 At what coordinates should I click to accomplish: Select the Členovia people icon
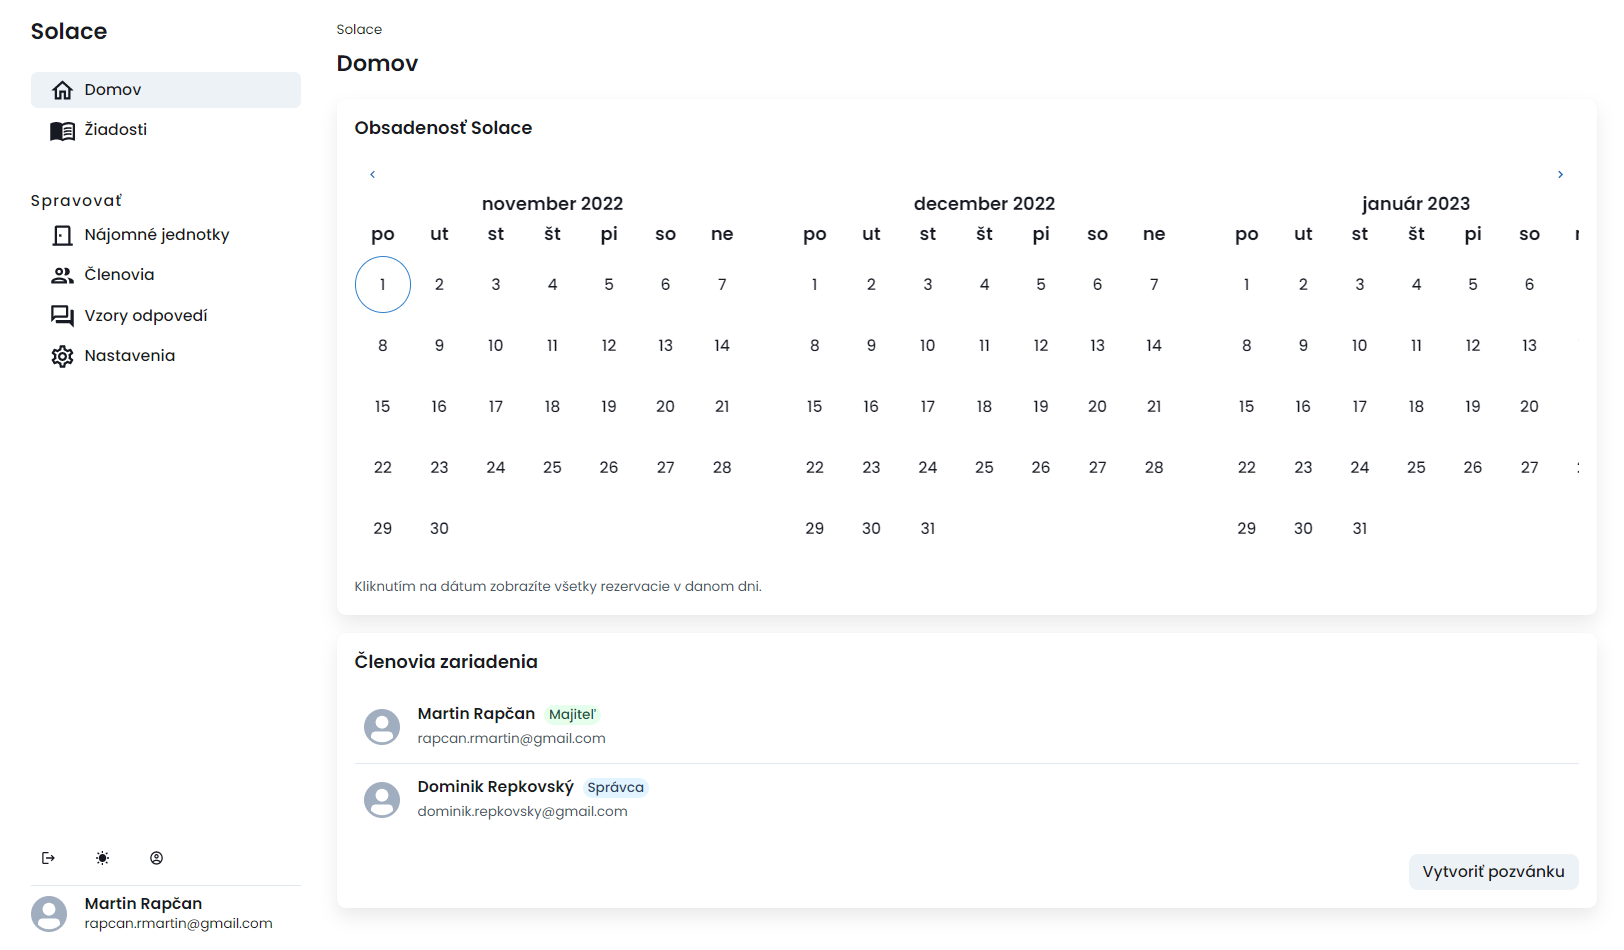coord(62,274)
